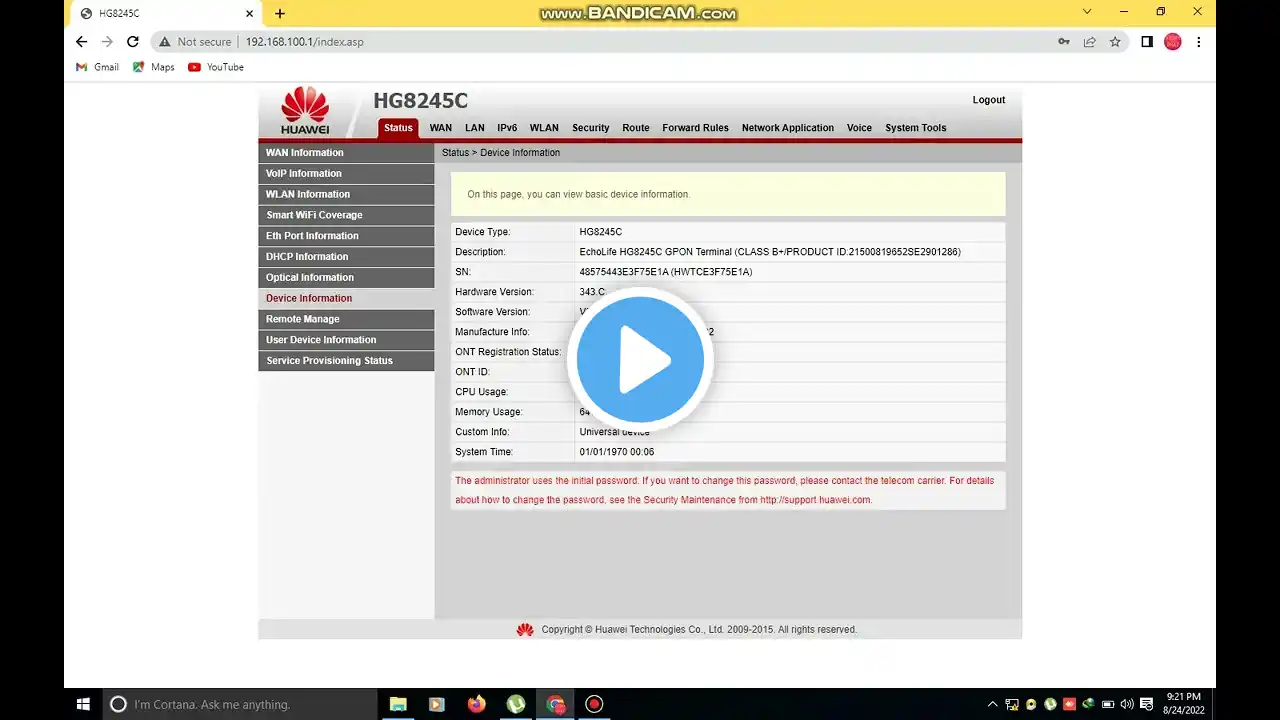The width and height of the screenshot is (1280, 720).
Task: Open the Forward Rules tab
Action: (695, 128)
